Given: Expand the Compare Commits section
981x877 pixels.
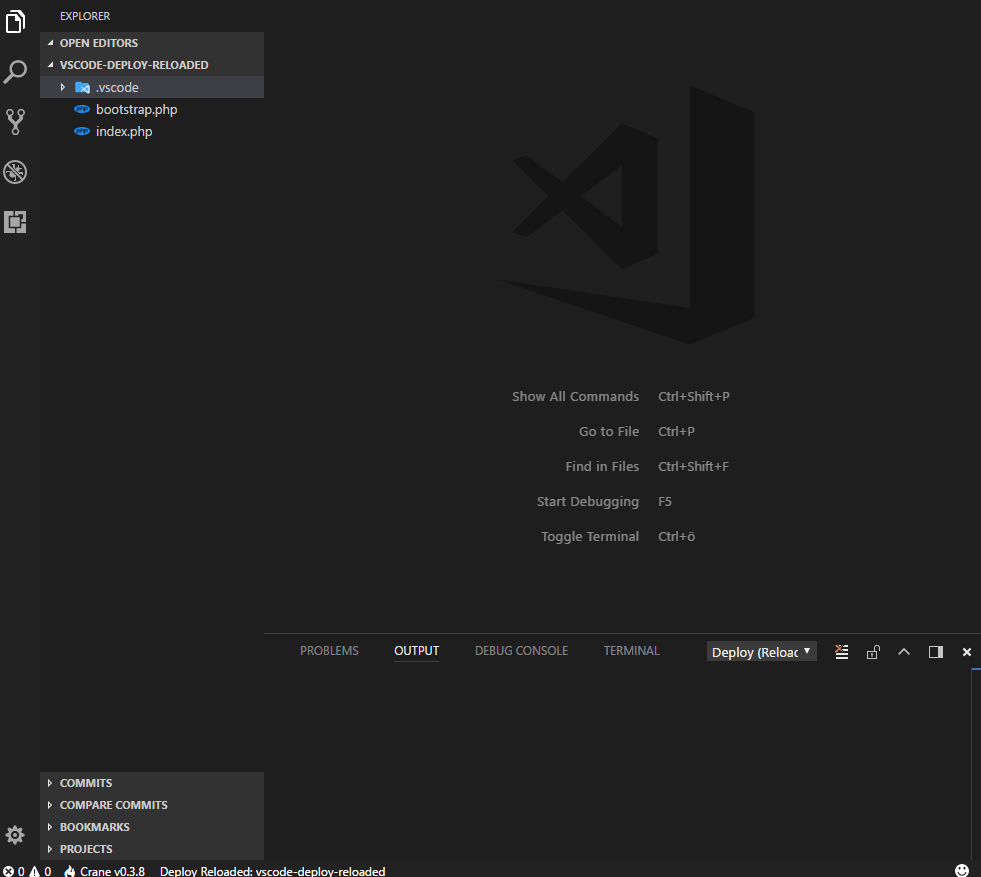Looking at the screenshot, I should click(152, 804).
